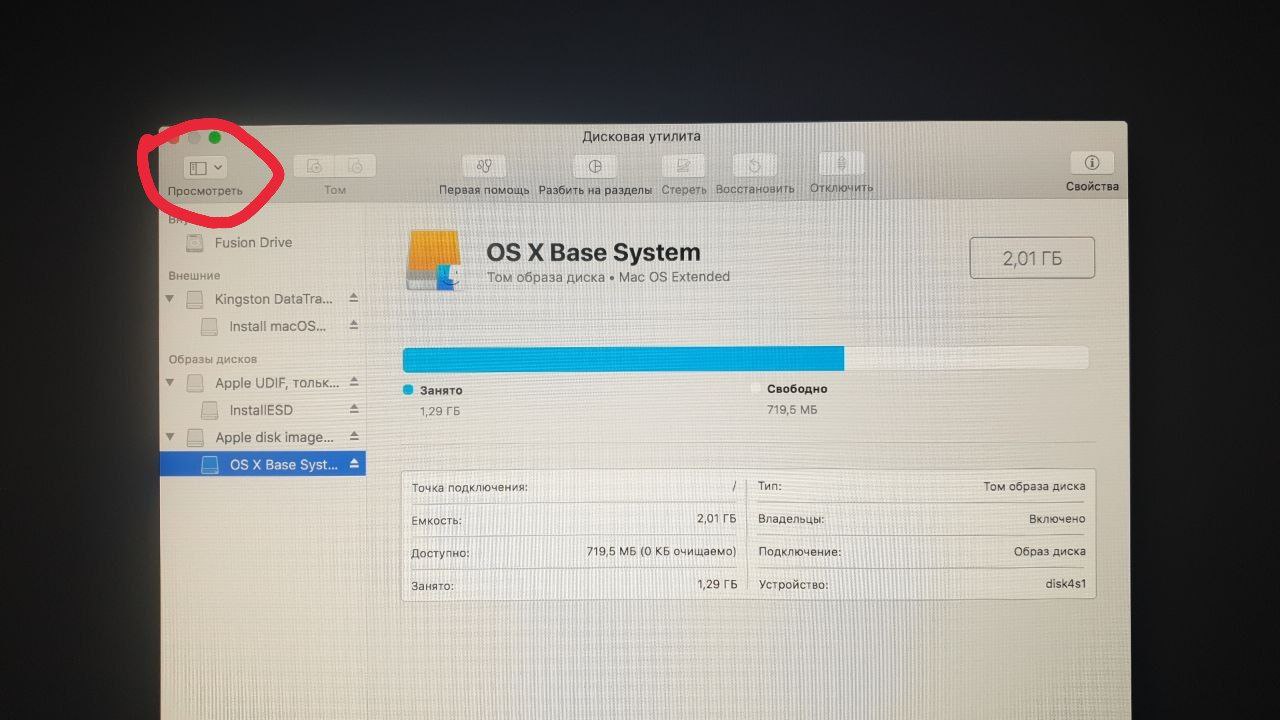Click the add volume icon
Image resolution: width=1280 pixels, height=720 pixels.
(314, 167)
